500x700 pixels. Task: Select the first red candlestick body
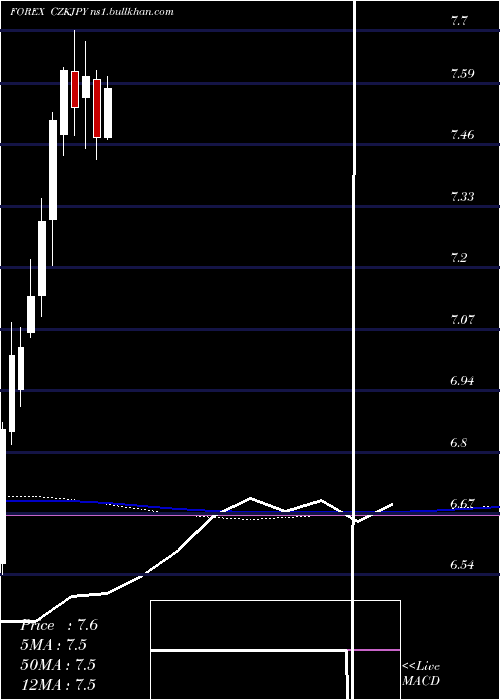pos(75,89)
